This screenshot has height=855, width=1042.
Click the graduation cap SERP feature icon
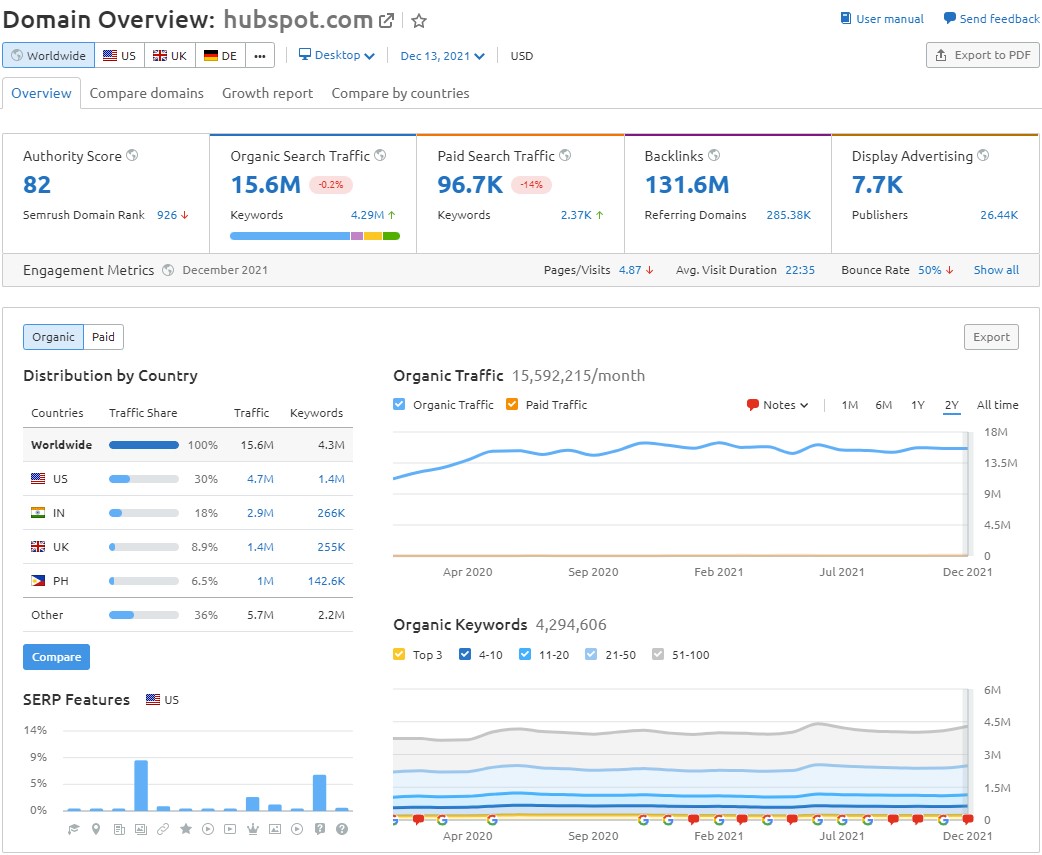[x=74, y=828]
